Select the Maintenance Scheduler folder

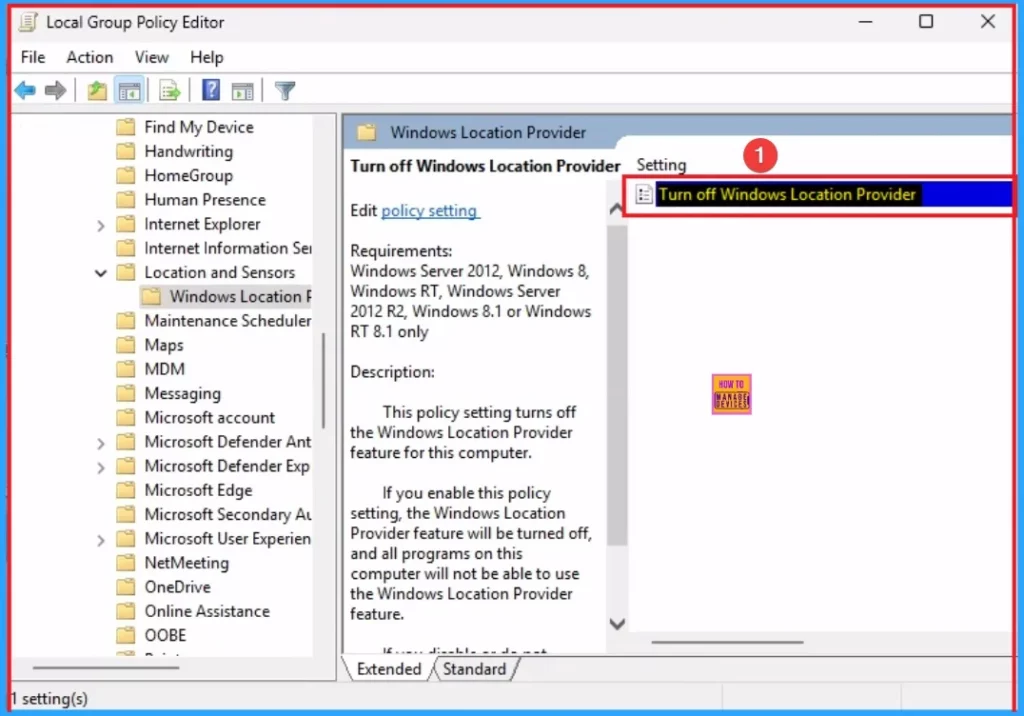point(227,320)
